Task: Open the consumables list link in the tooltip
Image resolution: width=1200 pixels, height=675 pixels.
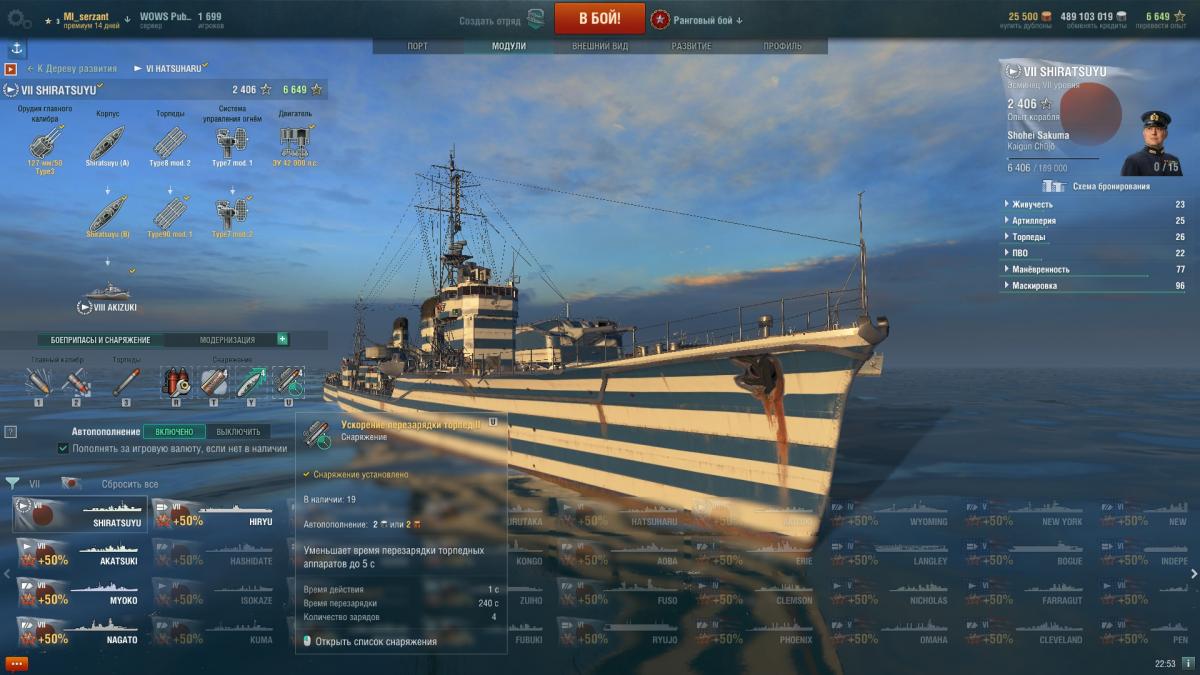Action: 369,641
